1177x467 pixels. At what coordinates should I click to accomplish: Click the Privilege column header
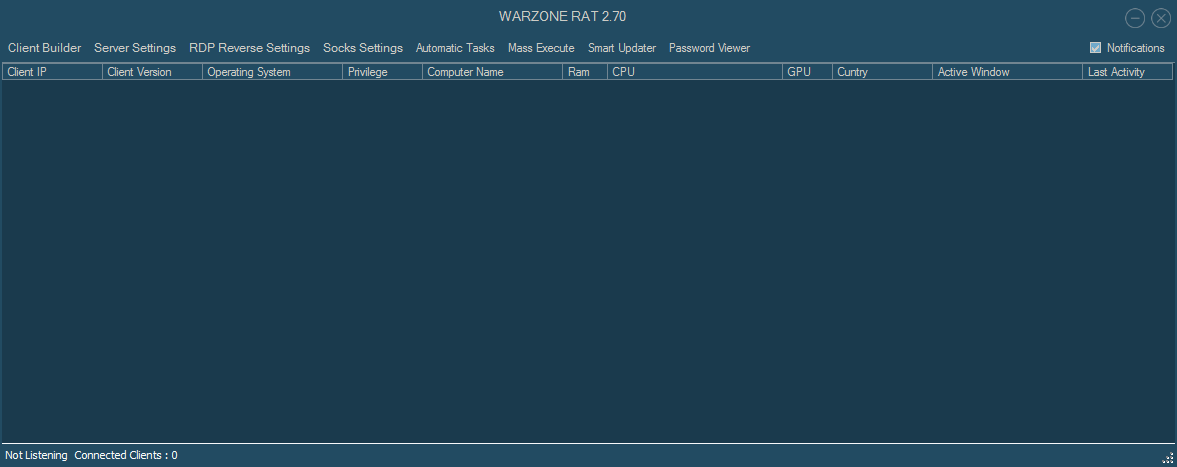click(382, 72)
